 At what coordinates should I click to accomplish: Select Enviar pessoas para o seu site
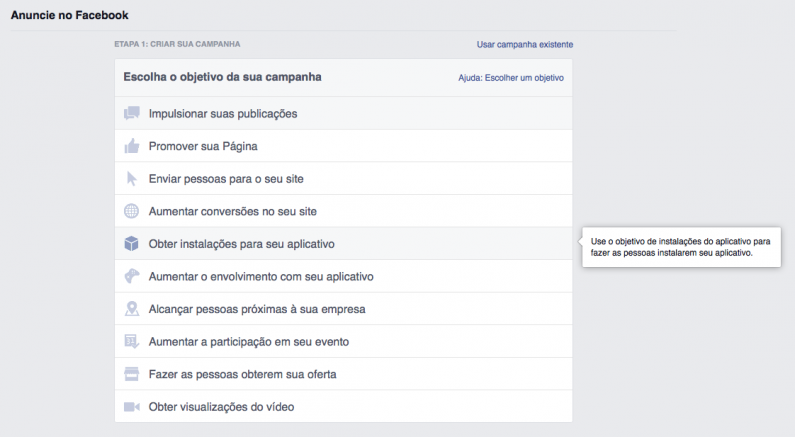pyautogui.click(x=343, y=178)
